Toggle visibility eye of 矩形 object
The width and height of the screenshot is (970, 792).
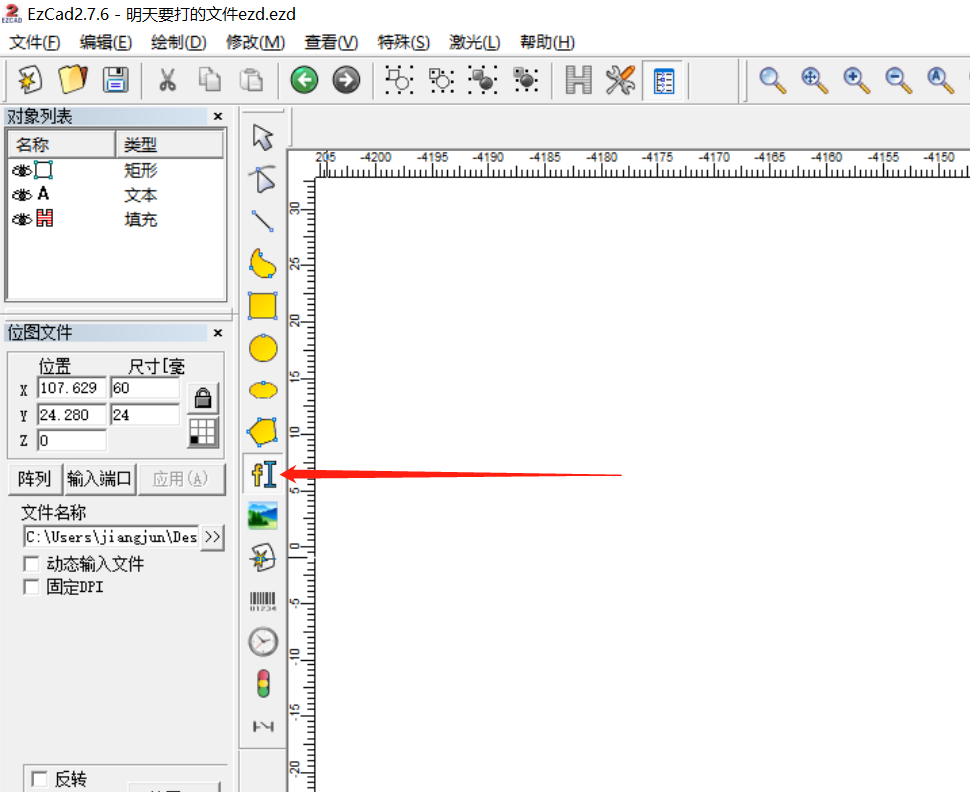pos(22,170)
